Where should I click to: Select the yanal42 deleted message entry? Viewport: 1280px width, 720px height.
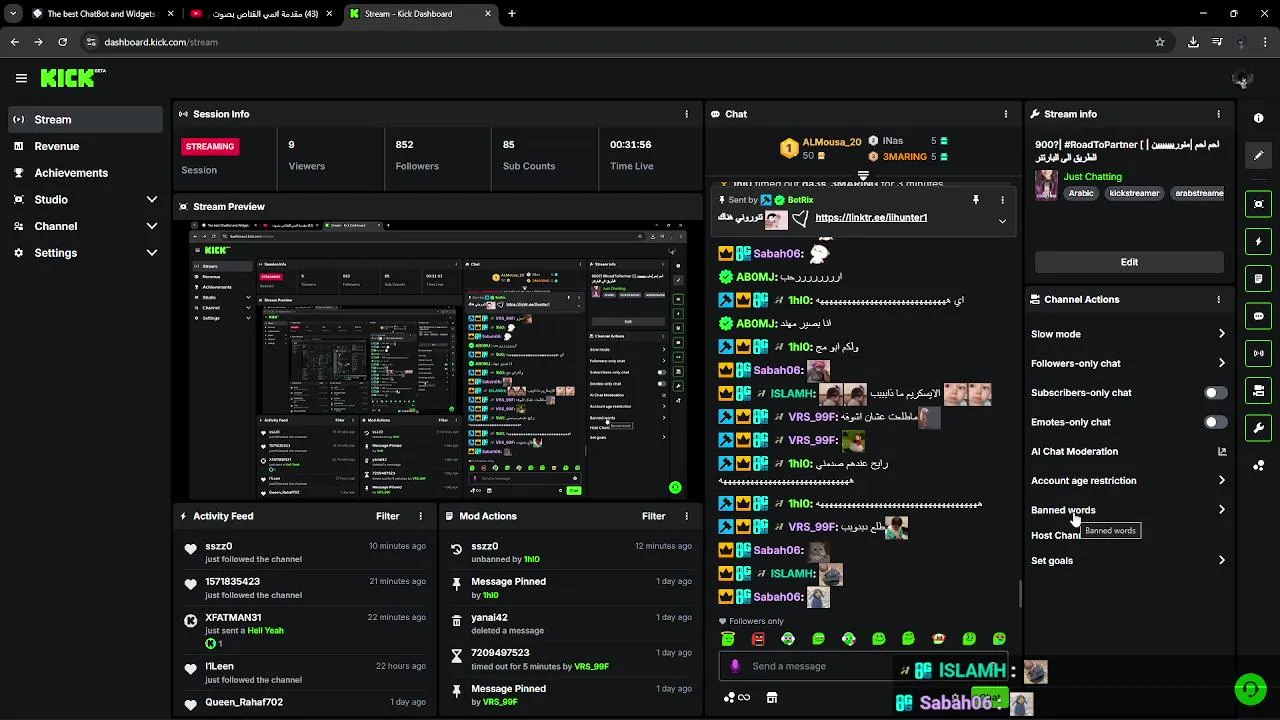[570, 624]
